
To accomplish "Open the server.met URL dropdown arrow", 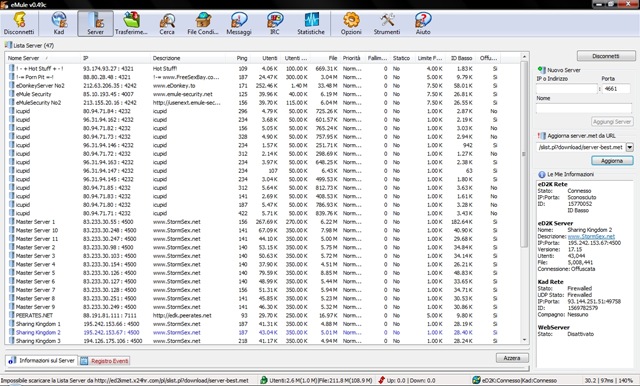I will tap(629, 147).
